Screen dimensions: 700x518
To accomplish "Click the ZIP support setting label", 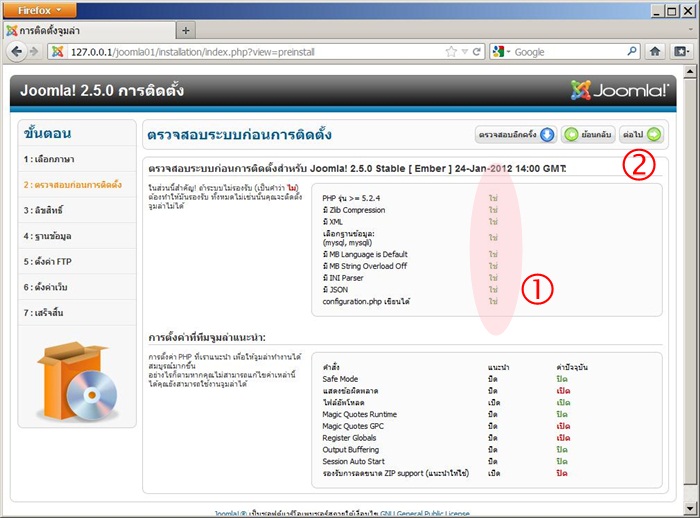I will click(x=396, y=473).
